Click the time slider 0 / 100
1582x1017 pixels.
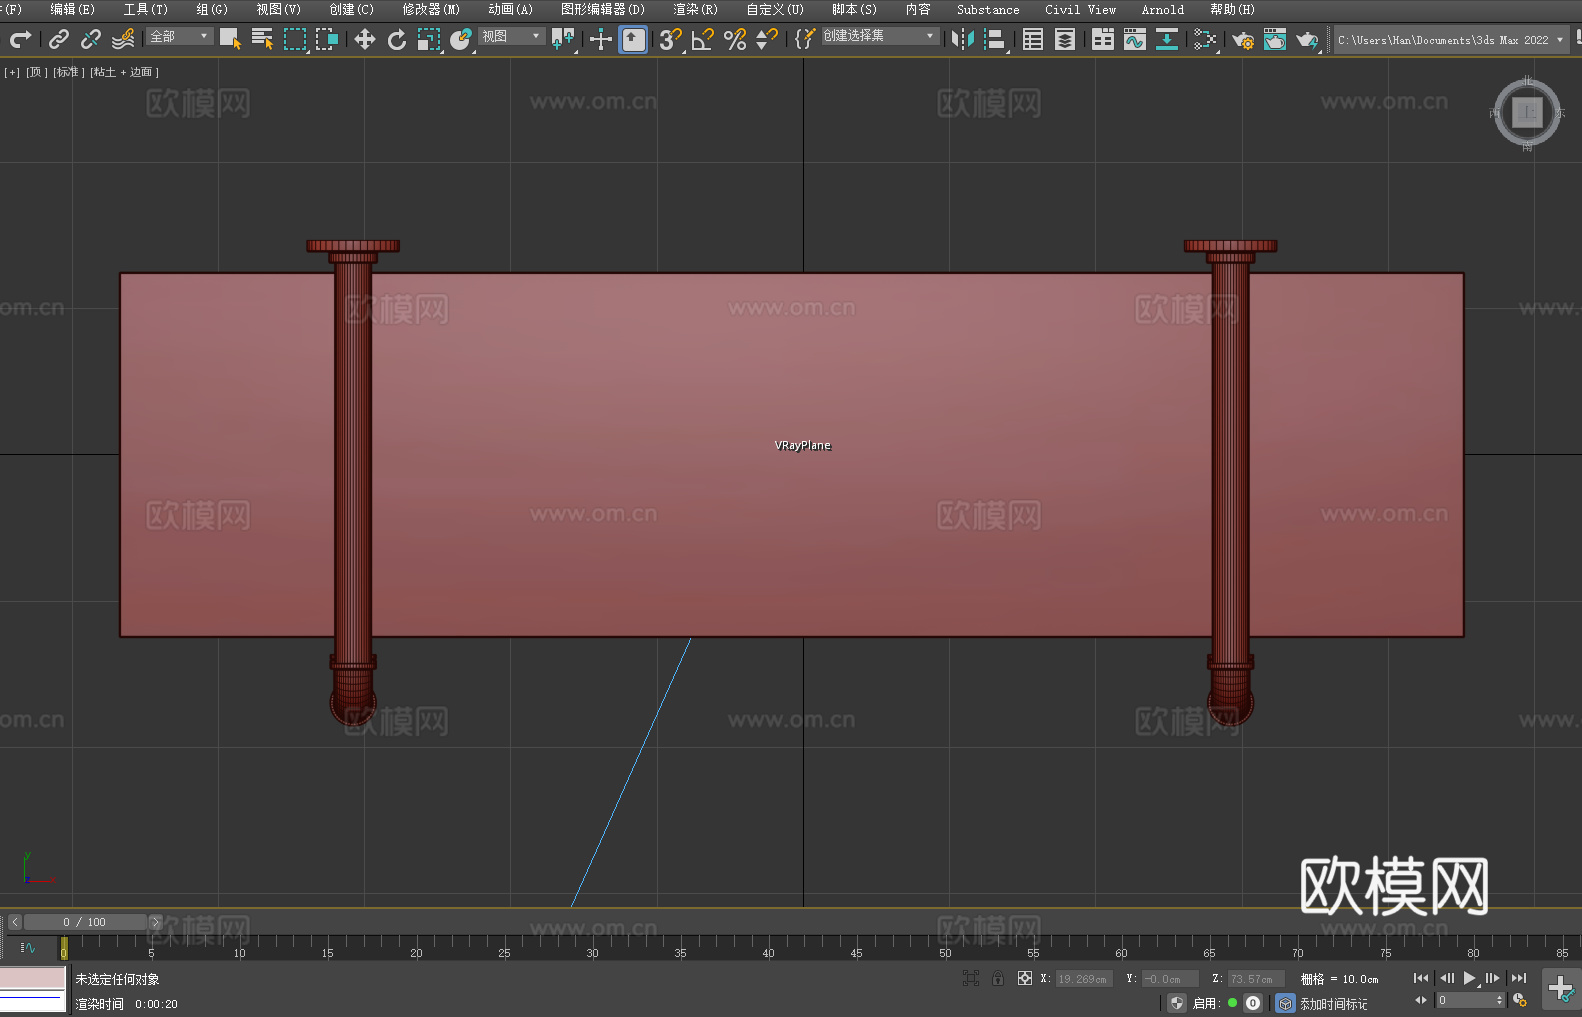[x=85, y=922]
